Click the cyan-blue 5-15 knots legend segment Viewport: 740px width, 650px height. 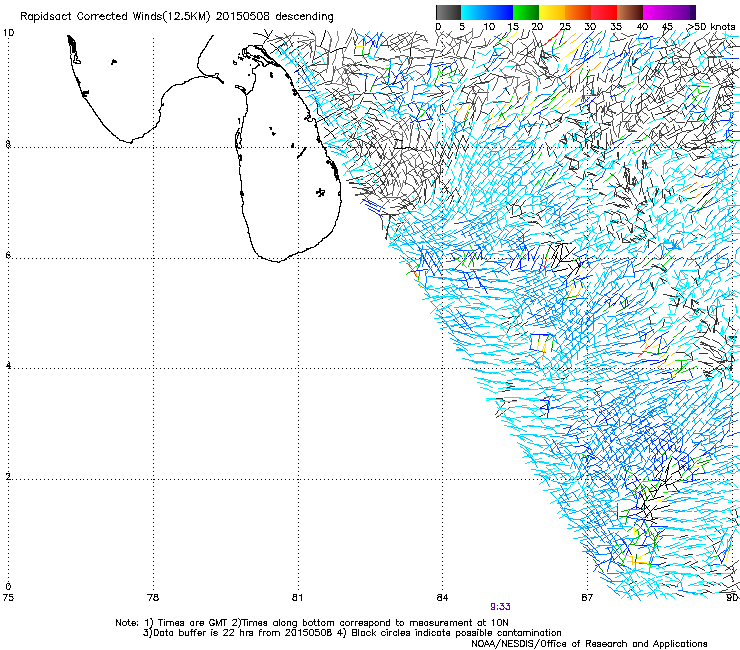tap(487, 12)
